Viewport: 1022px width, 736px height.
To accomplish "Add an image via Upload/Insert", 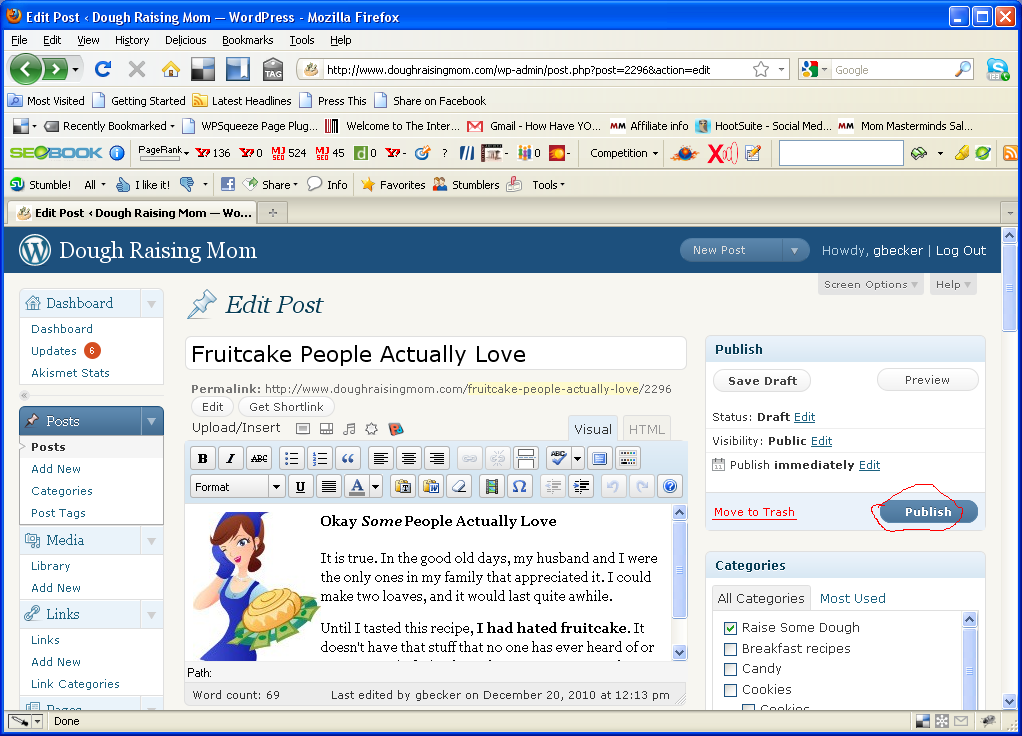I will pos(302,428).
